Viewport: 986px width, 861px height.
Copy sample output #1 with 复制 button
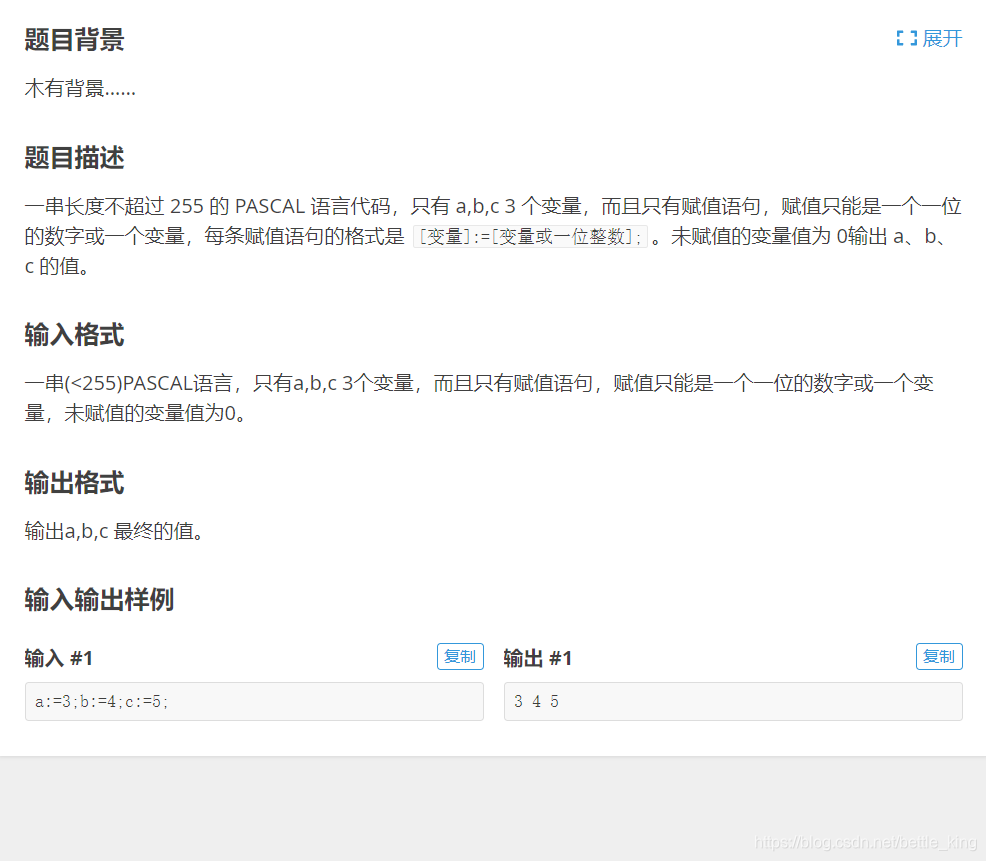pos(939,657)
